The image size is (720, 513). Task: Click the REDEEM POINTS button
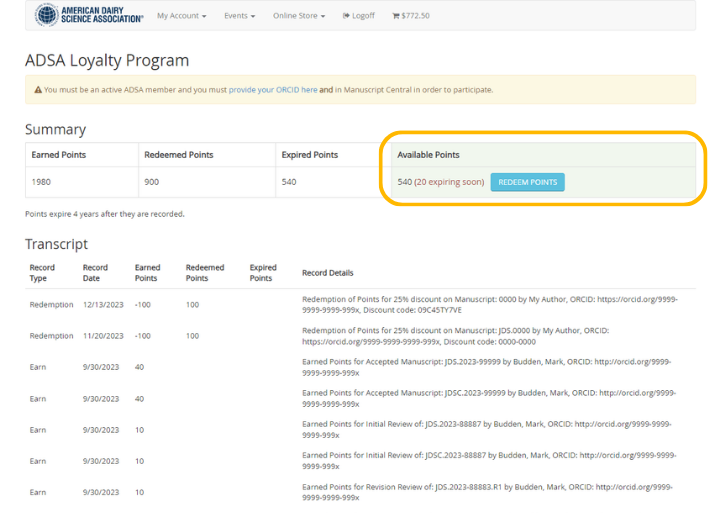coord(528,182)
